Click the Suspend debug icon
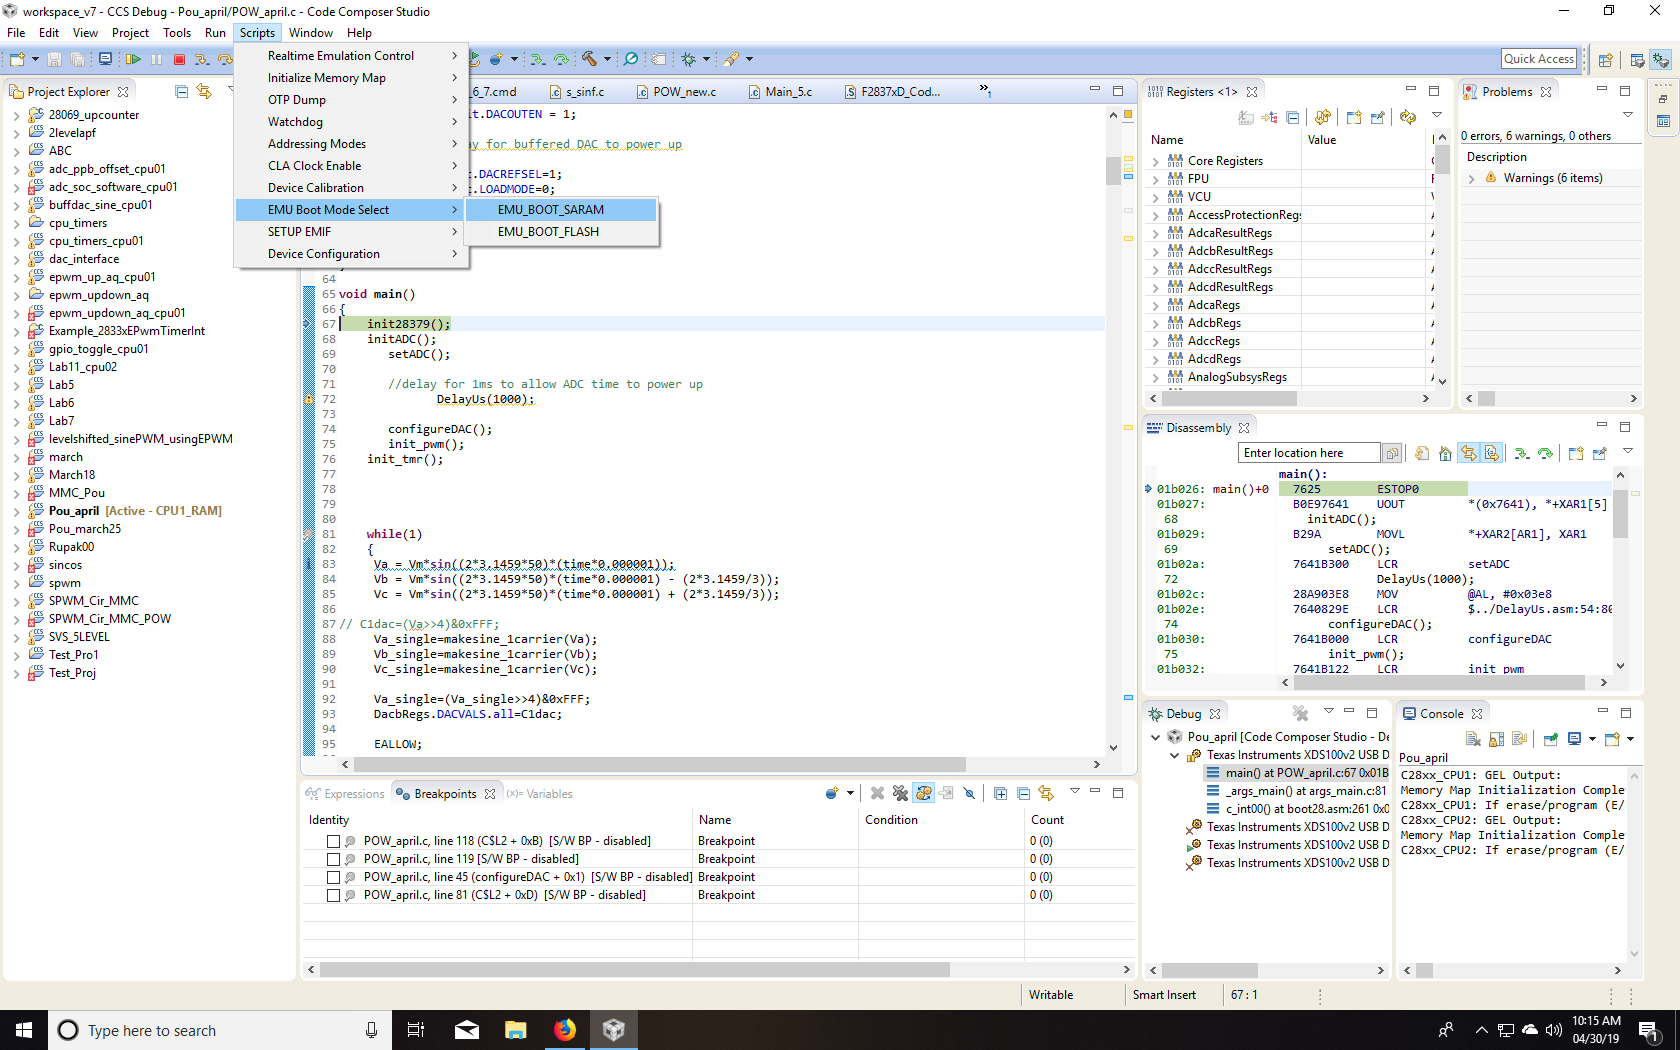 click(x=156, y=59)
